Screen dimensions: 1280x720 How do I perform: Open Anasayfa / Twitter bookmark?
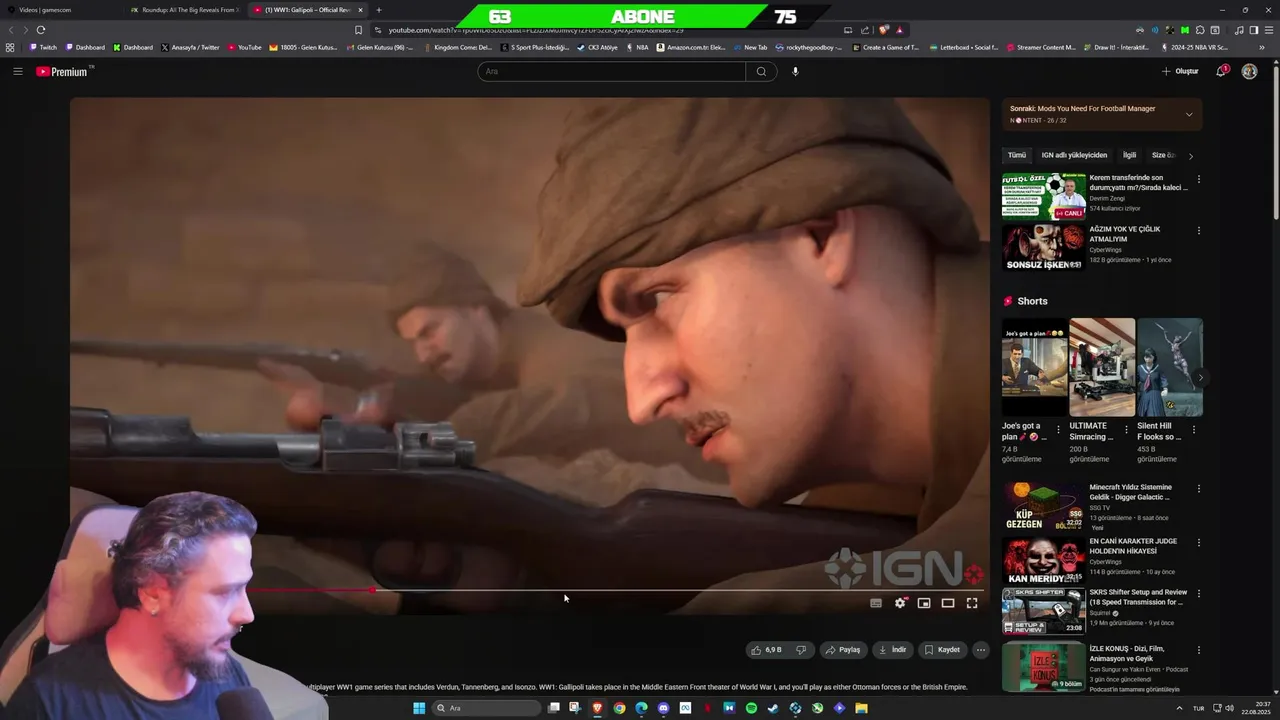coord(189,47)
